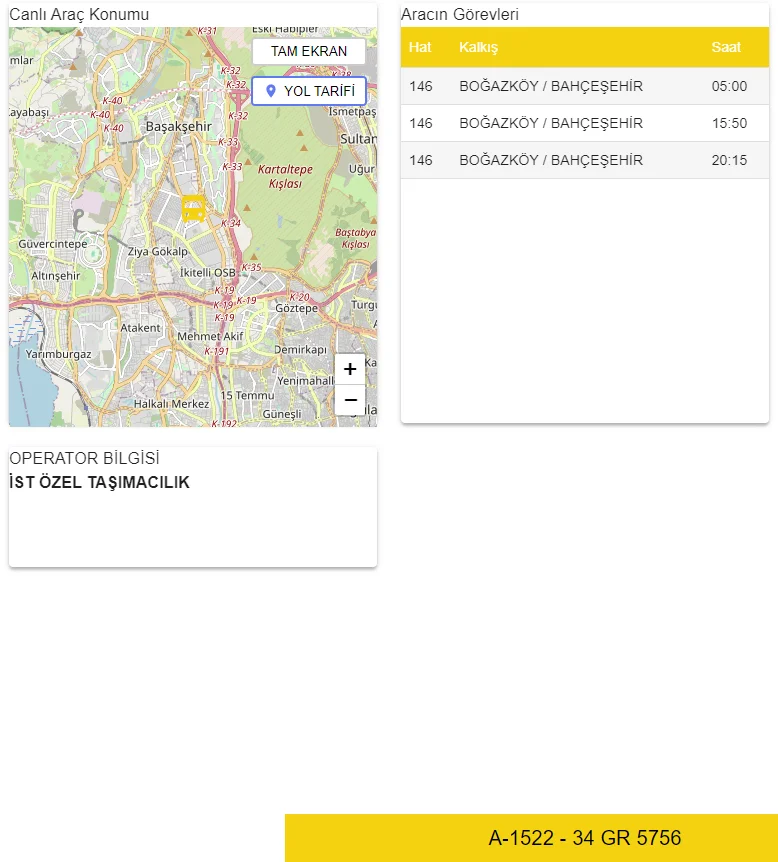The image size is (778, 862).
Task: Select the 05:00 departure task row
Action: click(584, 86)
